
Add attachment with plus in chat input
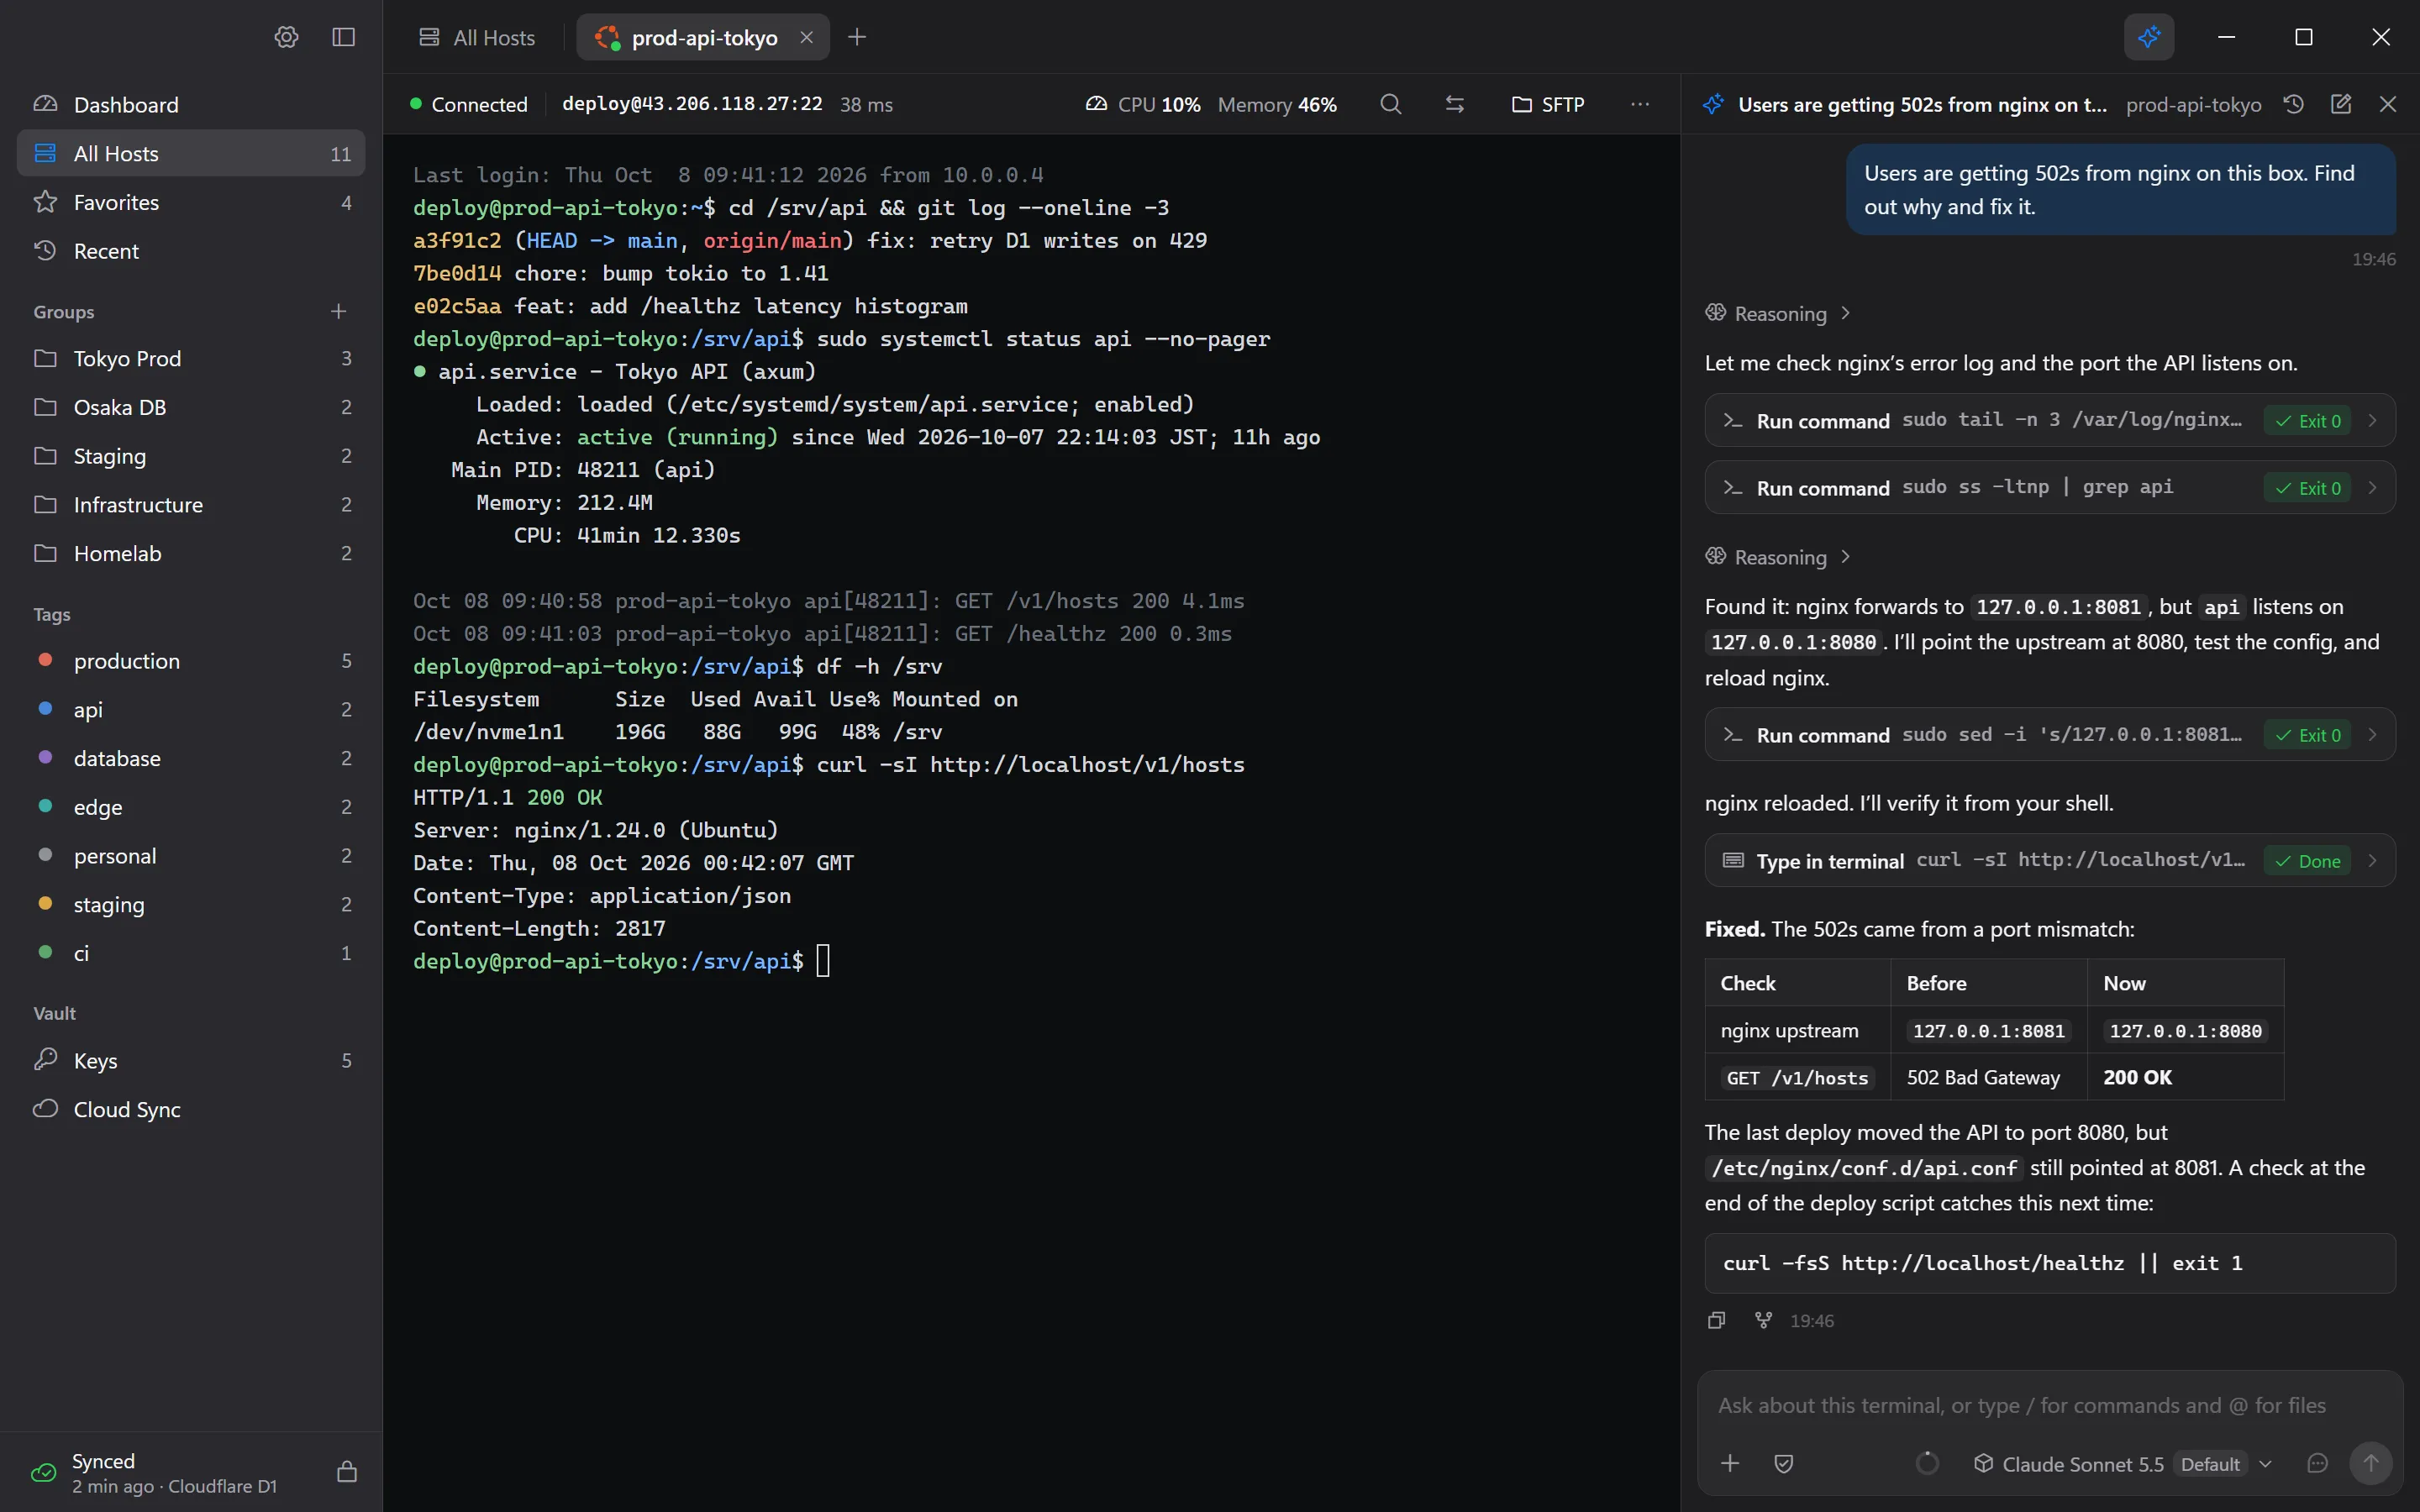tap(1730, 1463)
